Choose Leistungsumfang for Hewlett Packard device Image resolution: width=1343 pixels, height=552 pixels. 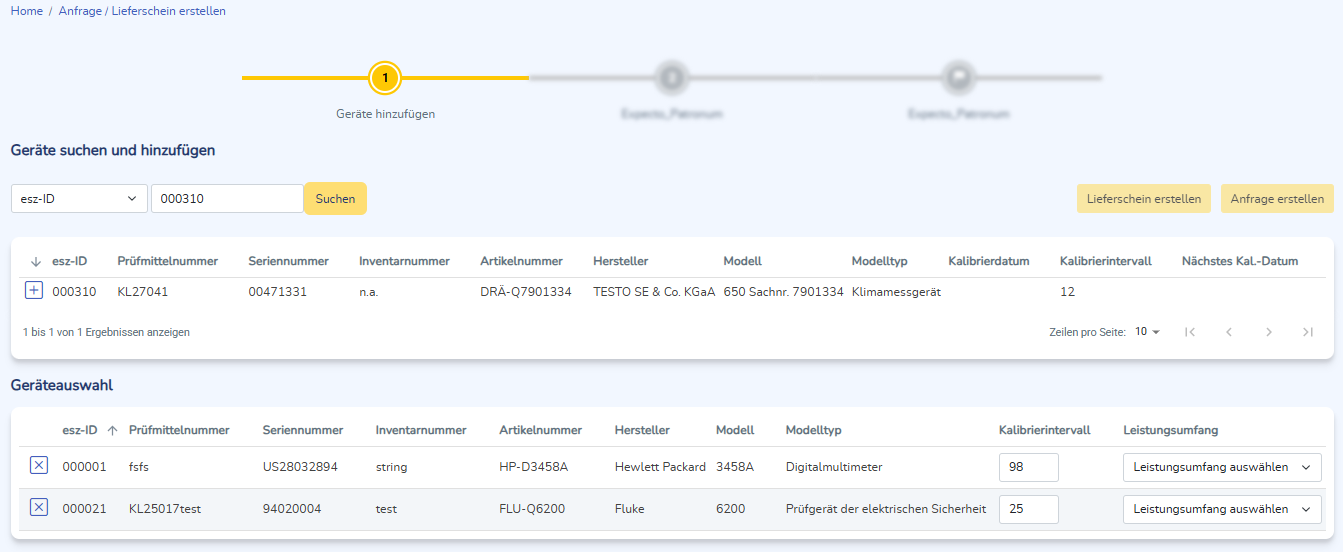(1221, 467)
